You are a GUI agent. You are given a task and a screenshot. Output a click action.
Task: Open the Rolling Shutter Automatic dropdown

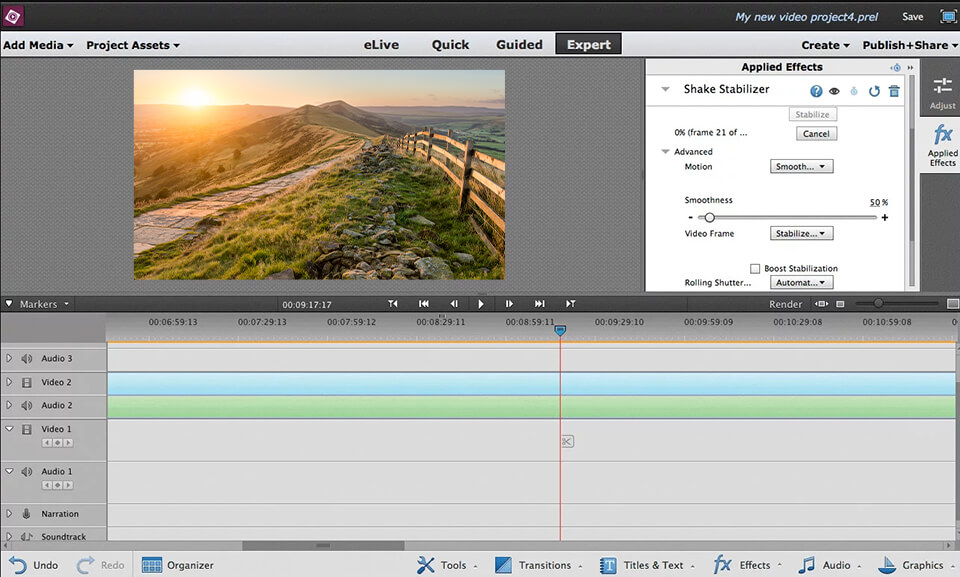coord(802,282)
